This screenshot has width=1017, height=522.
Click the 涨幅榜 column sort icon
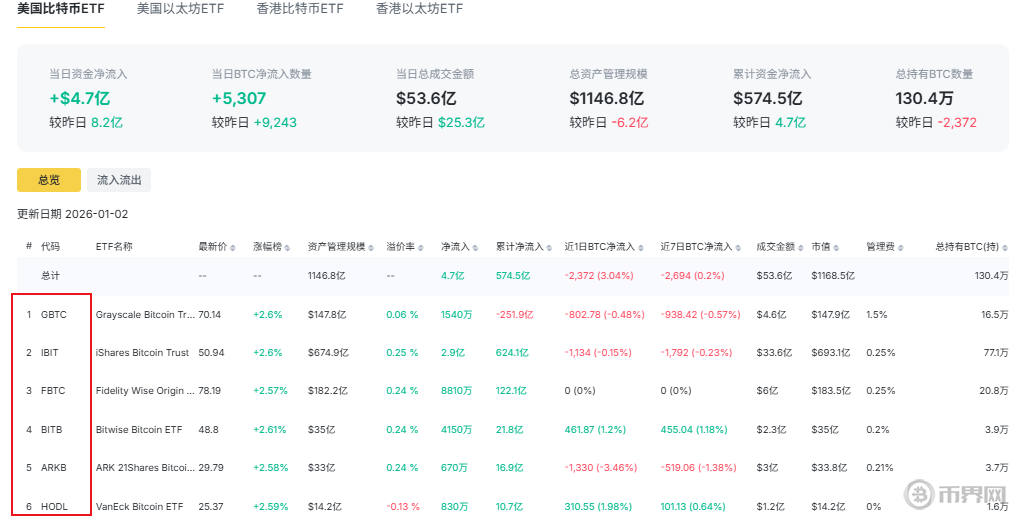289,247
